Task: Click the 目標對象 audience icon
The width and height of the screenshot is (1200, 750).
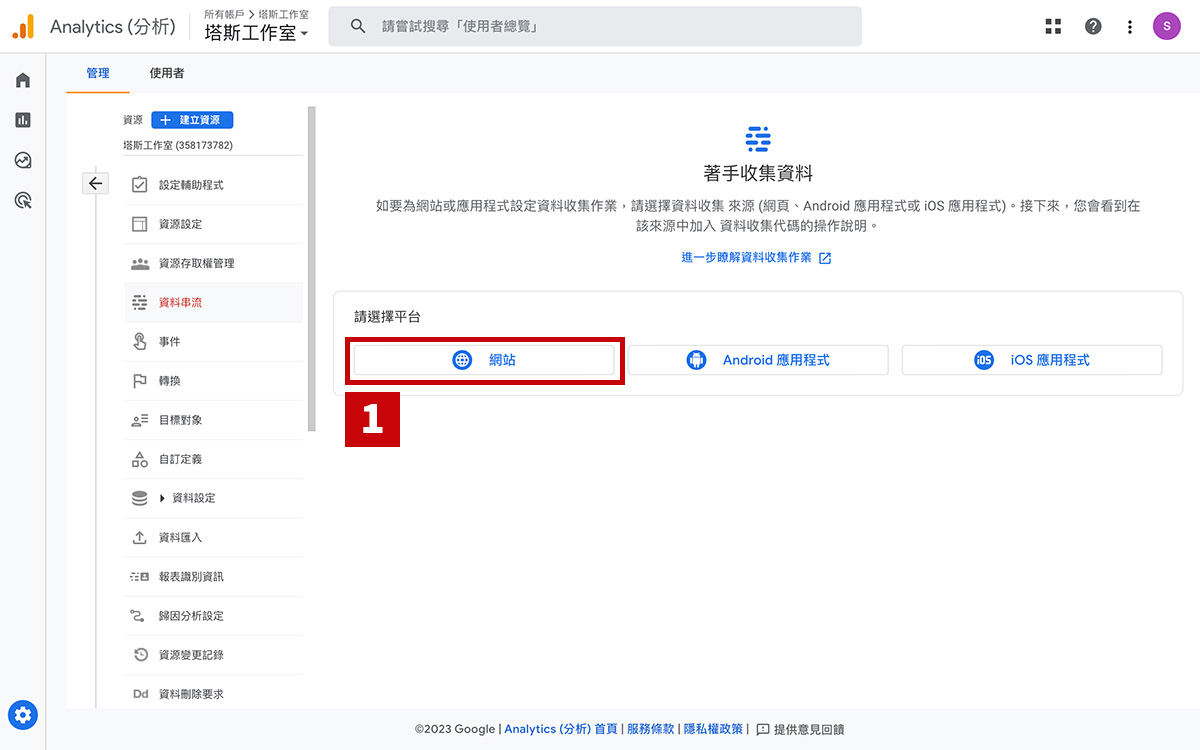Action: pyautogui.click(x=140, y=420)
